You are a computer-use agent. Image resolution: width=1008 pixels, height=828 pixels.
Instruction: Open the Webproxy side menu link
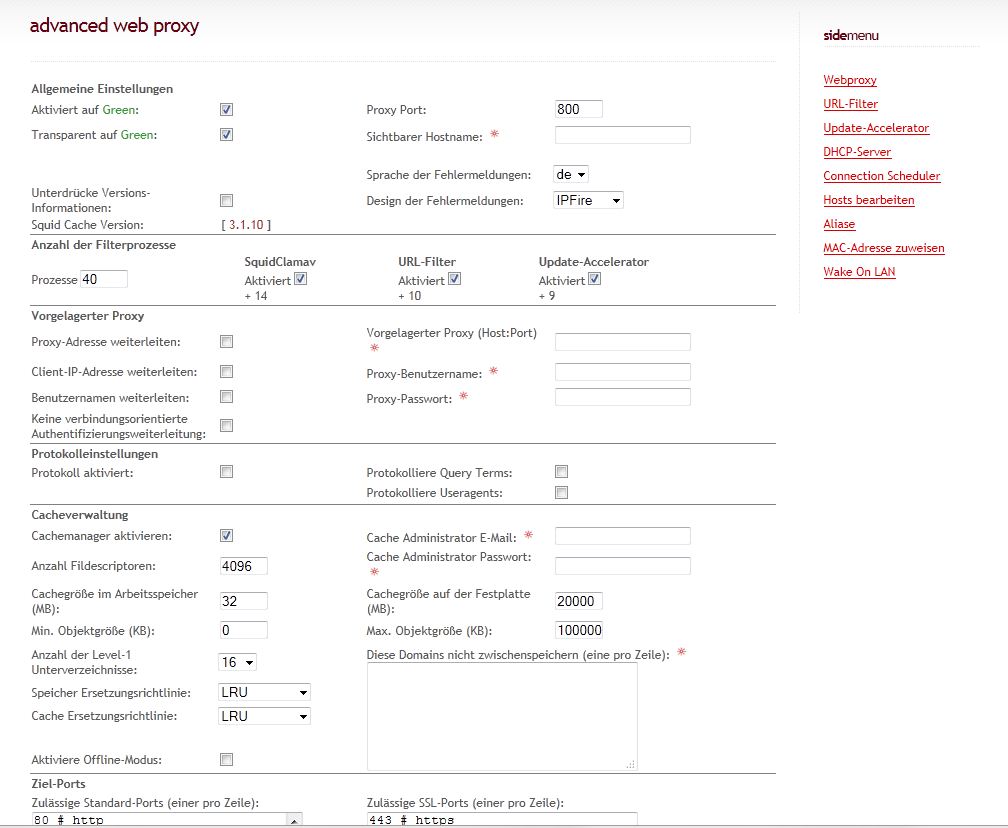(850, 80)
